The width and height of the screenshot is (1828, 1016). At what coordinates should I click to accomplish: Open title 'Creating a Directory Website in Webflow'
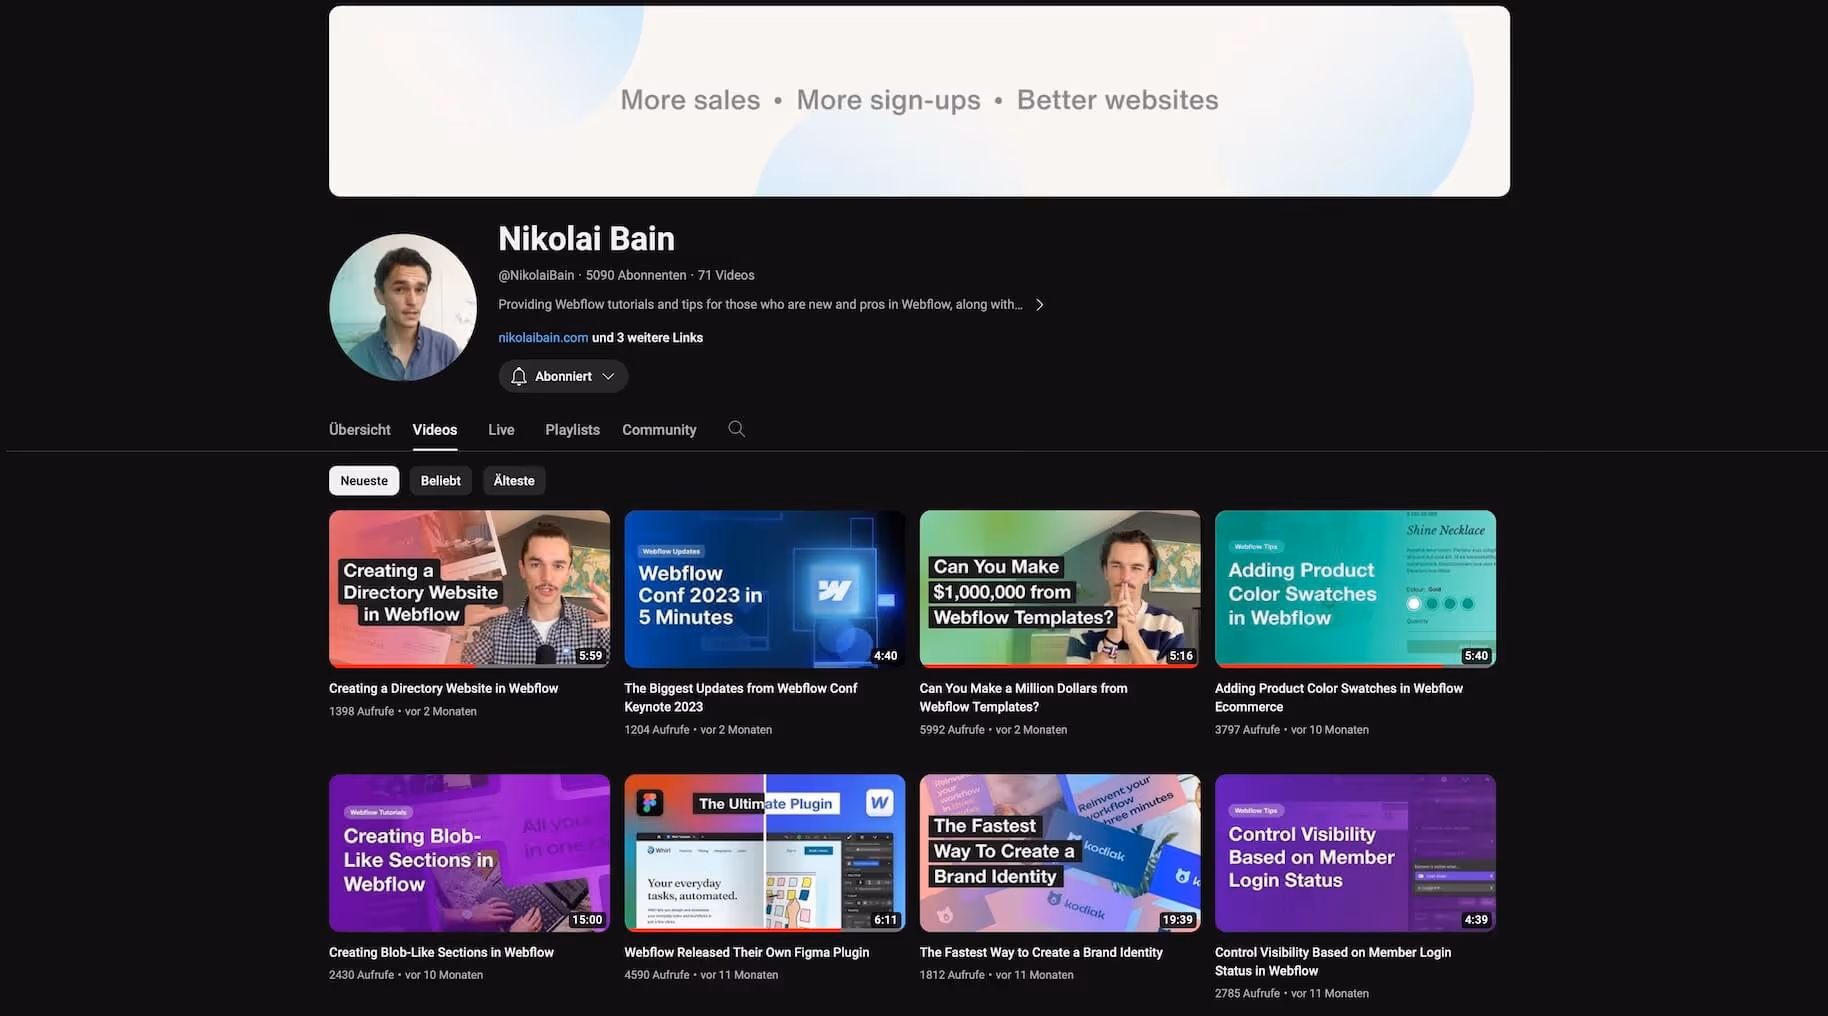coord(443,689)
